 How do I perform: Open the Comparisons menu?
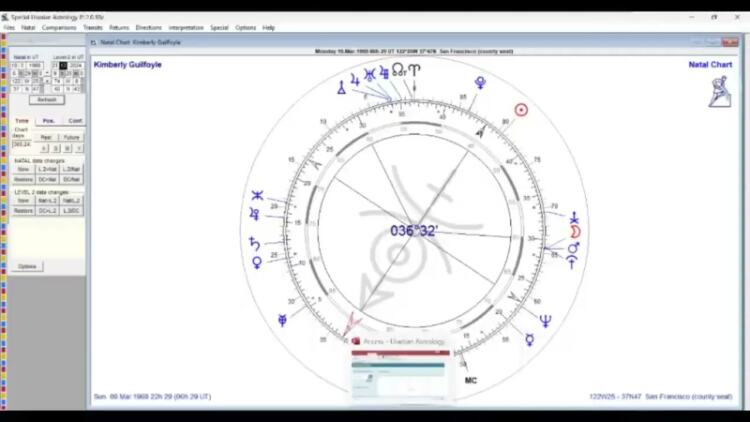pyautogui.click(x=59, y=28)
